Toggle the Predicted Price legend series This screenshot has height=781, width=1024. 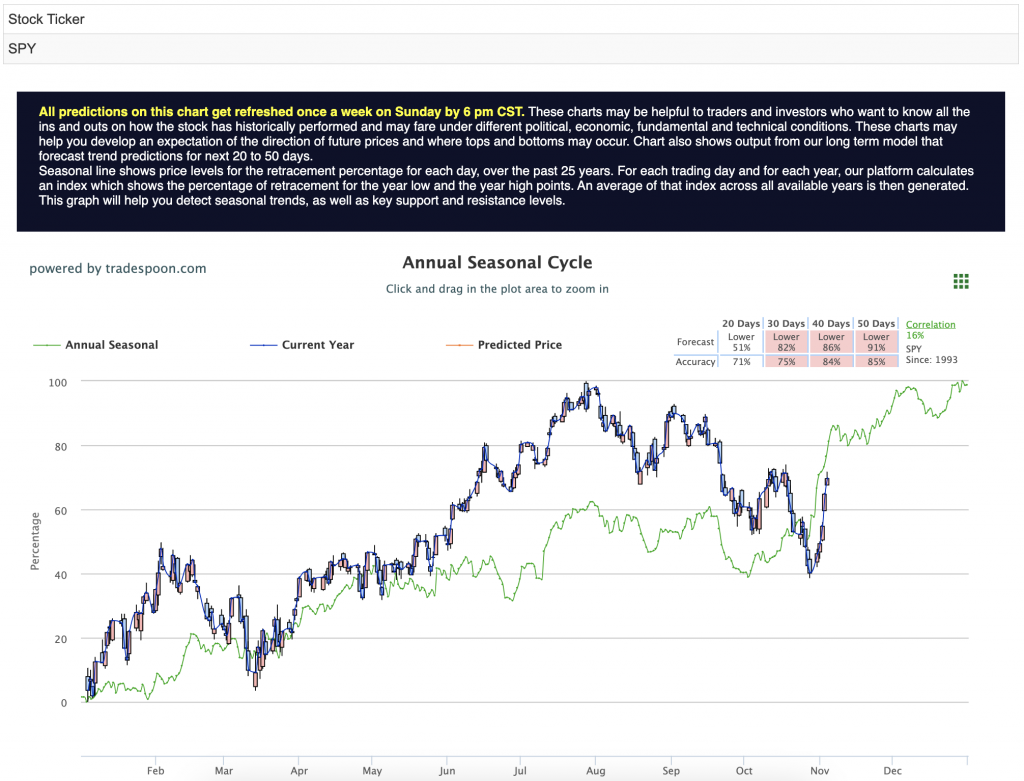click(504, 345)
